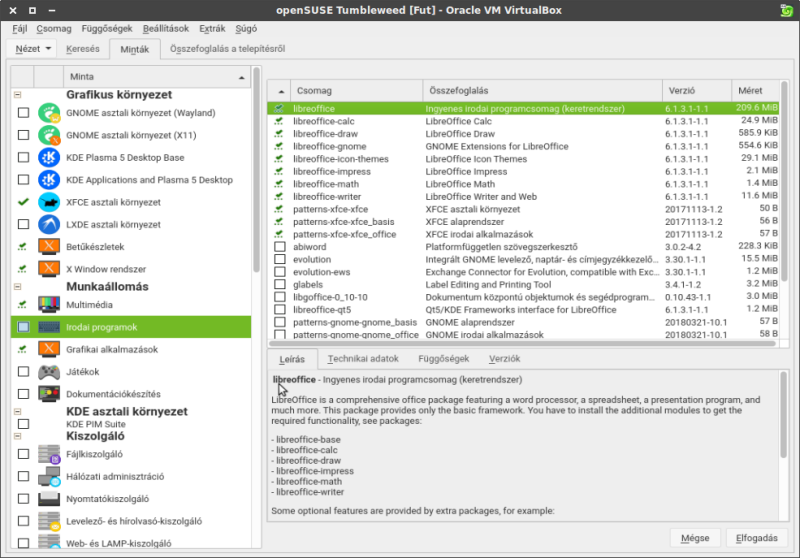Screen dimensions: 800x558
Task: Click the status icon of the libreoffice package
Action: 279,108
